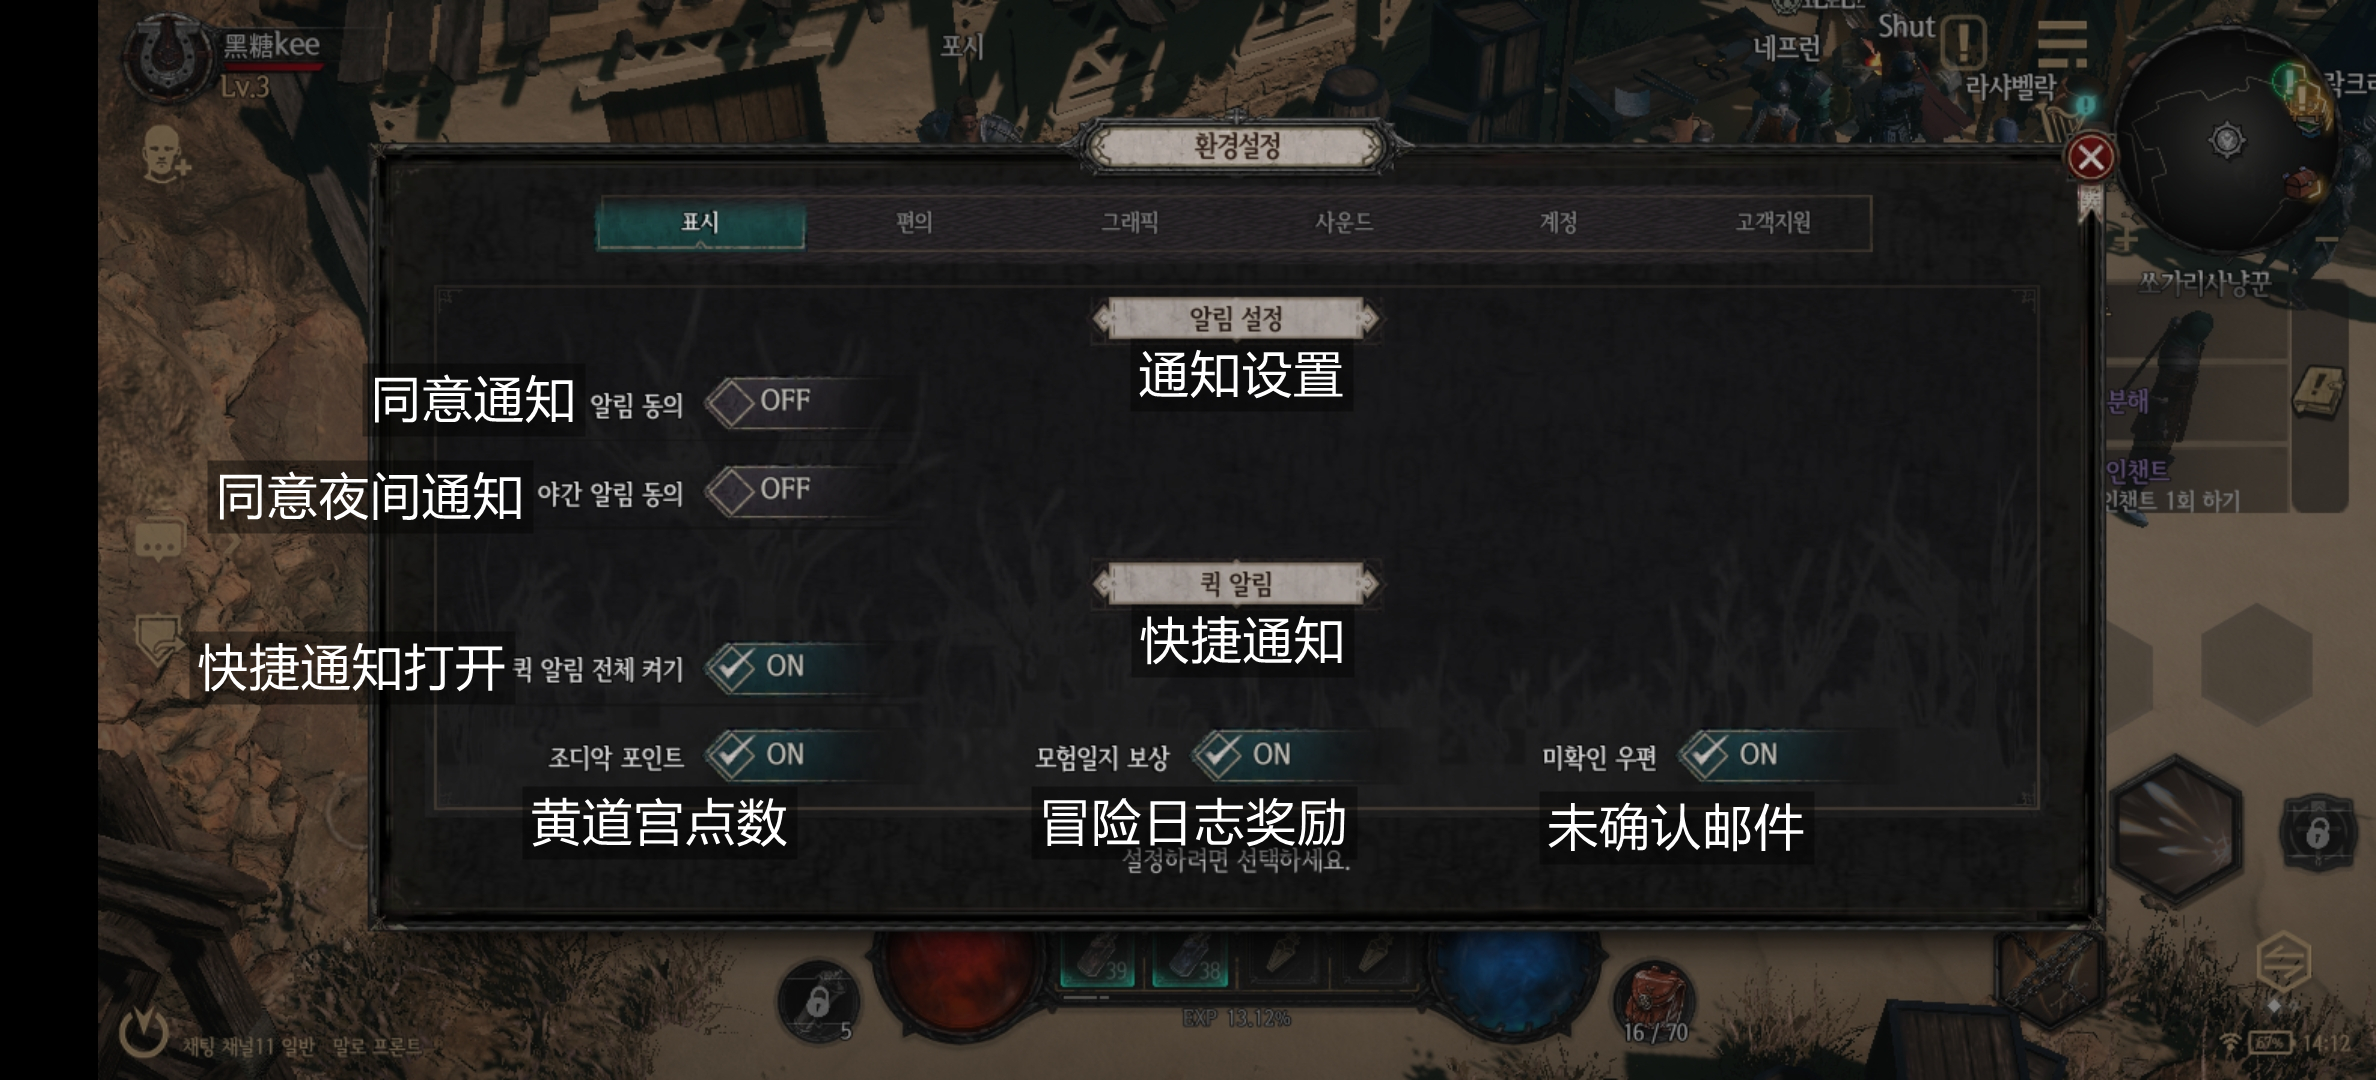Open the inventory bag icon showing 16/70
Viewport: 2376px width, 1080px height.
click(x=1654, y=1004)
